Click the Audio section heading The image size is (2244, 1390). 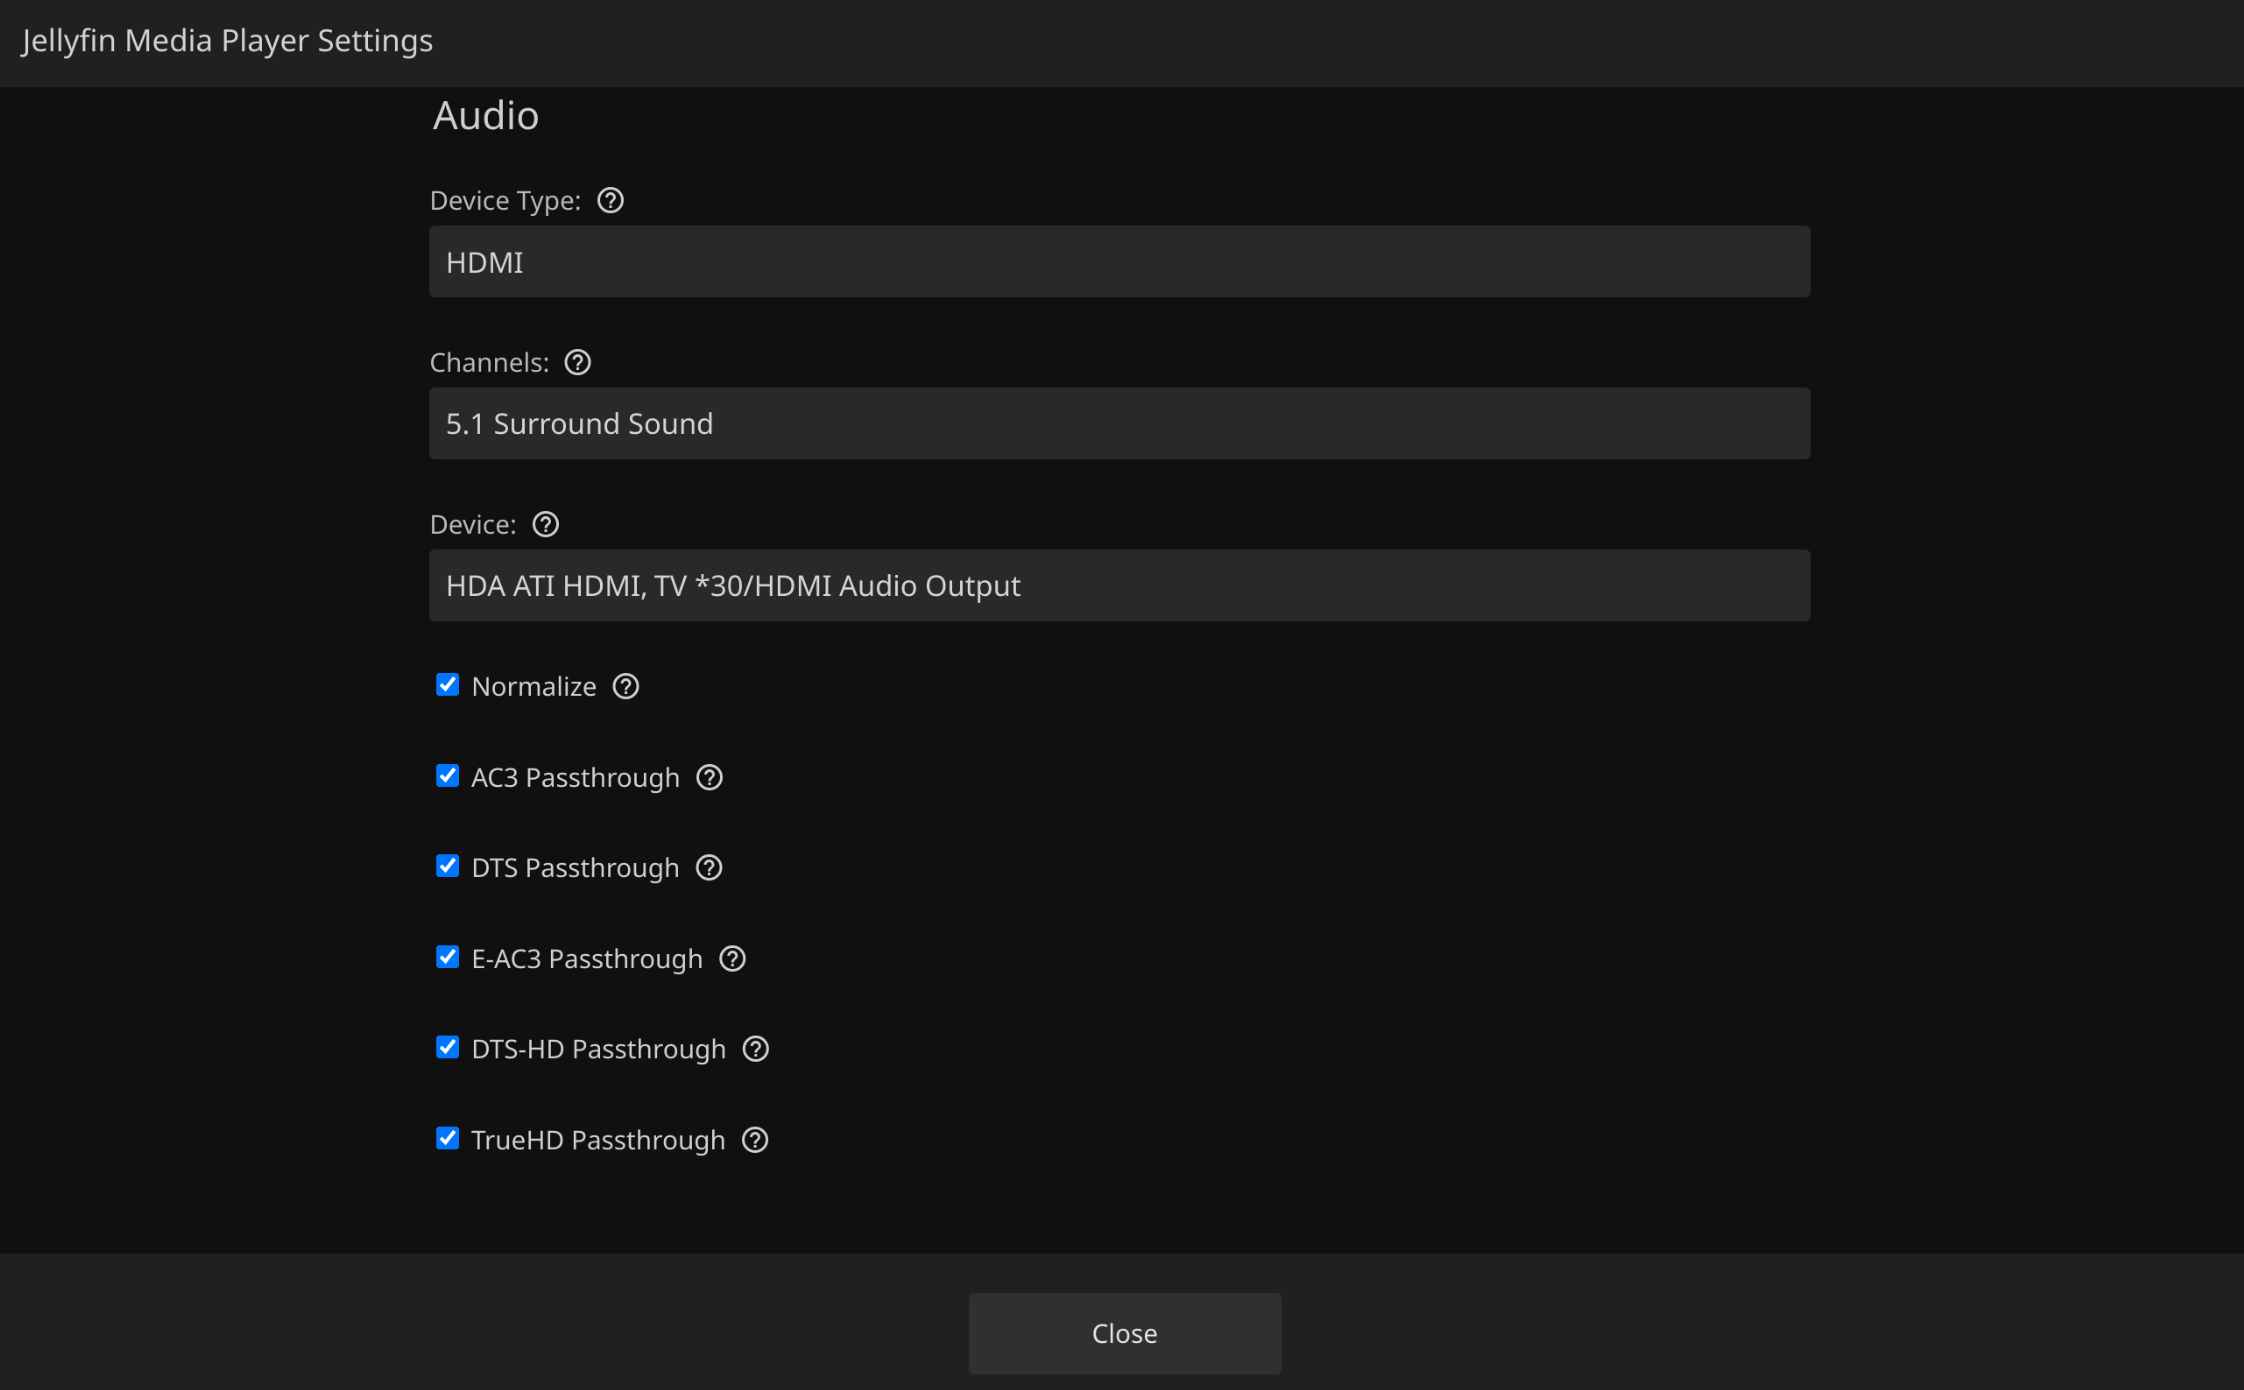(x=486, y=116)
